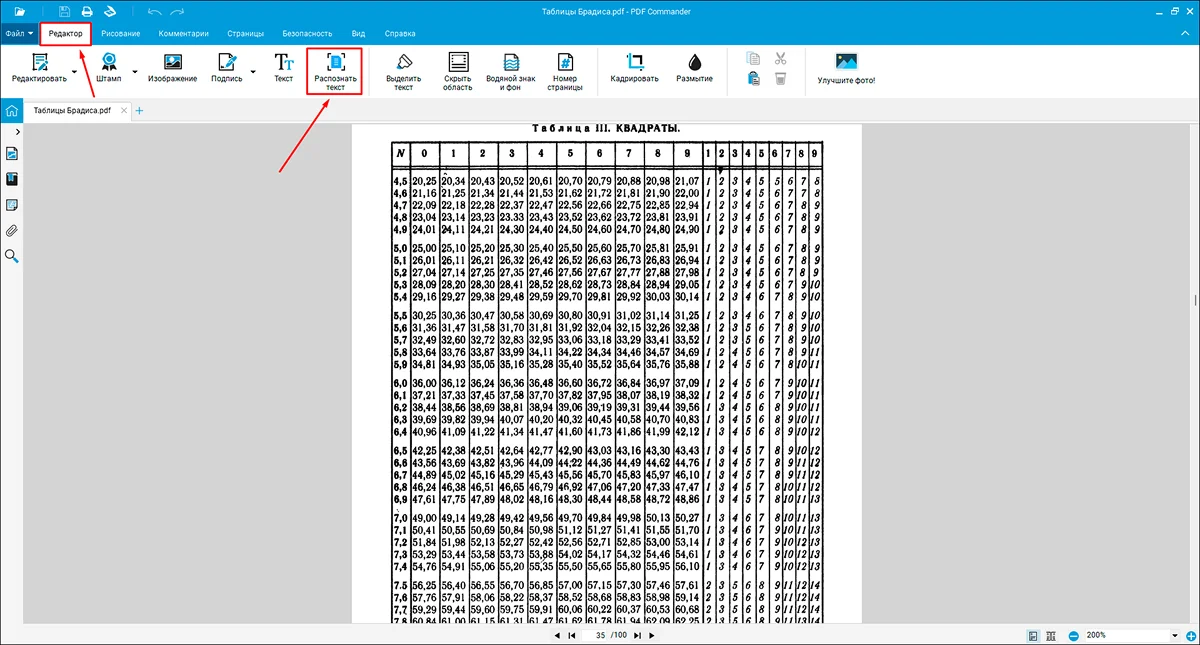
Task: Select the Выделить текст highlighter tool
Action: point(403,70)
